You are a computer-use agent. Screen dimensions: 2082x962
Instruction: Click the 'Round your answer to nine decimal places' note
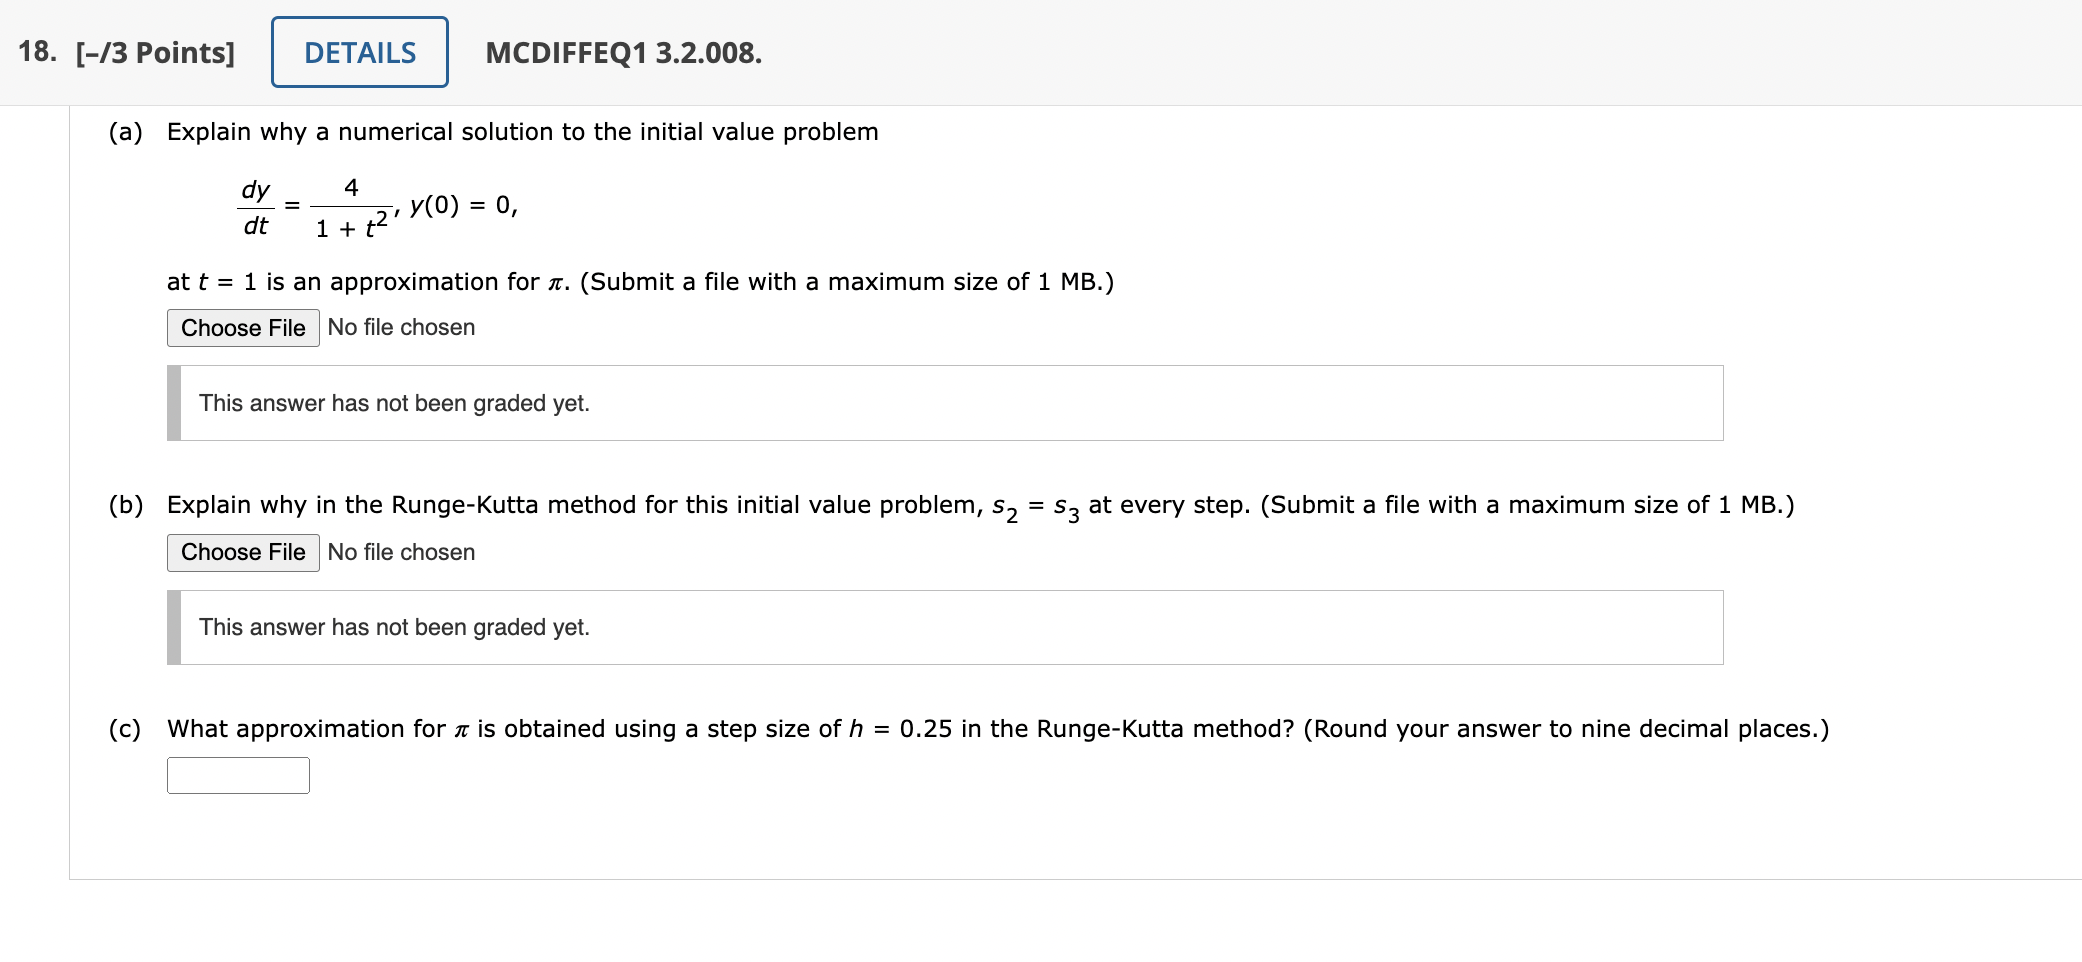point(1567,729)
